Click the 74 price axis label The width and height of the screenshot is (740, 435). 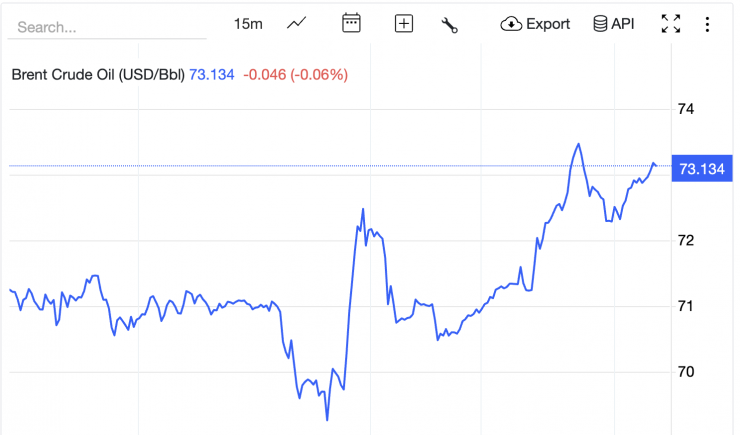click(x=687, y=109)
